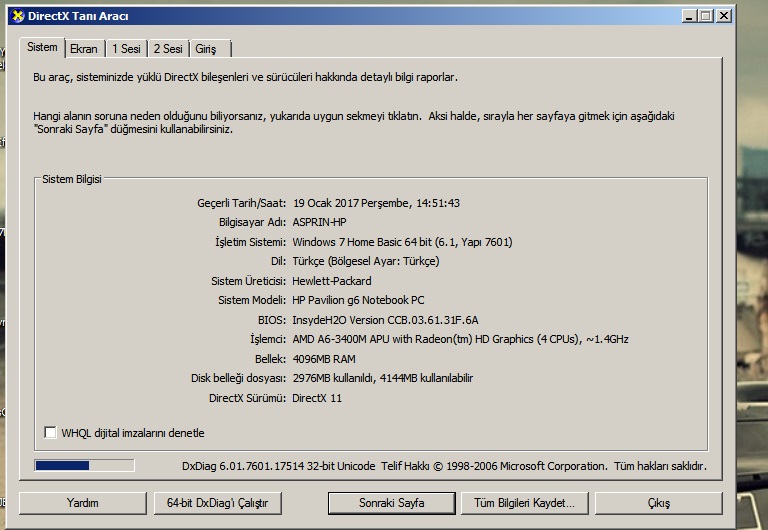Enable WHQL dijital imzalarını denetle checkbox
768x530 pixels.
[50, 433]
